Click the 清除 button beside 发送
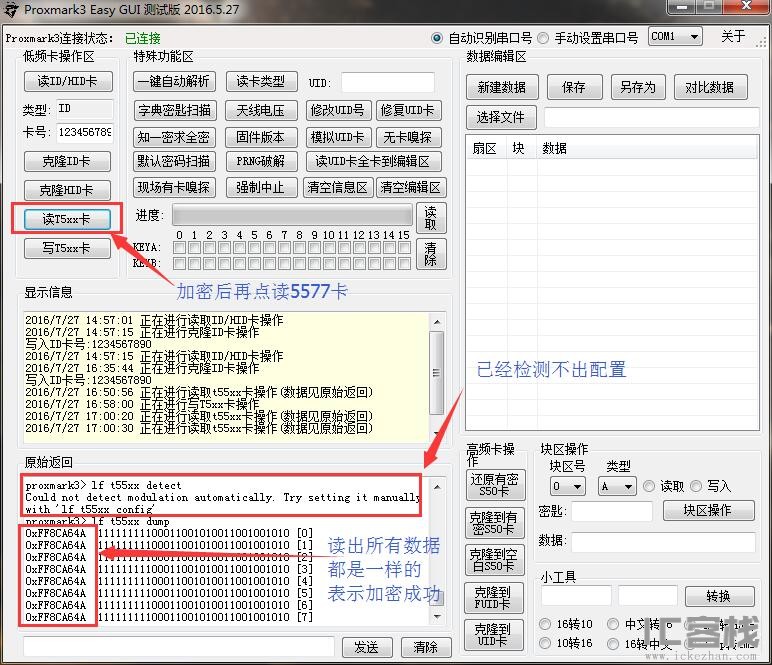This screenshot has height=665, width=772. click(x=426, y=647)
